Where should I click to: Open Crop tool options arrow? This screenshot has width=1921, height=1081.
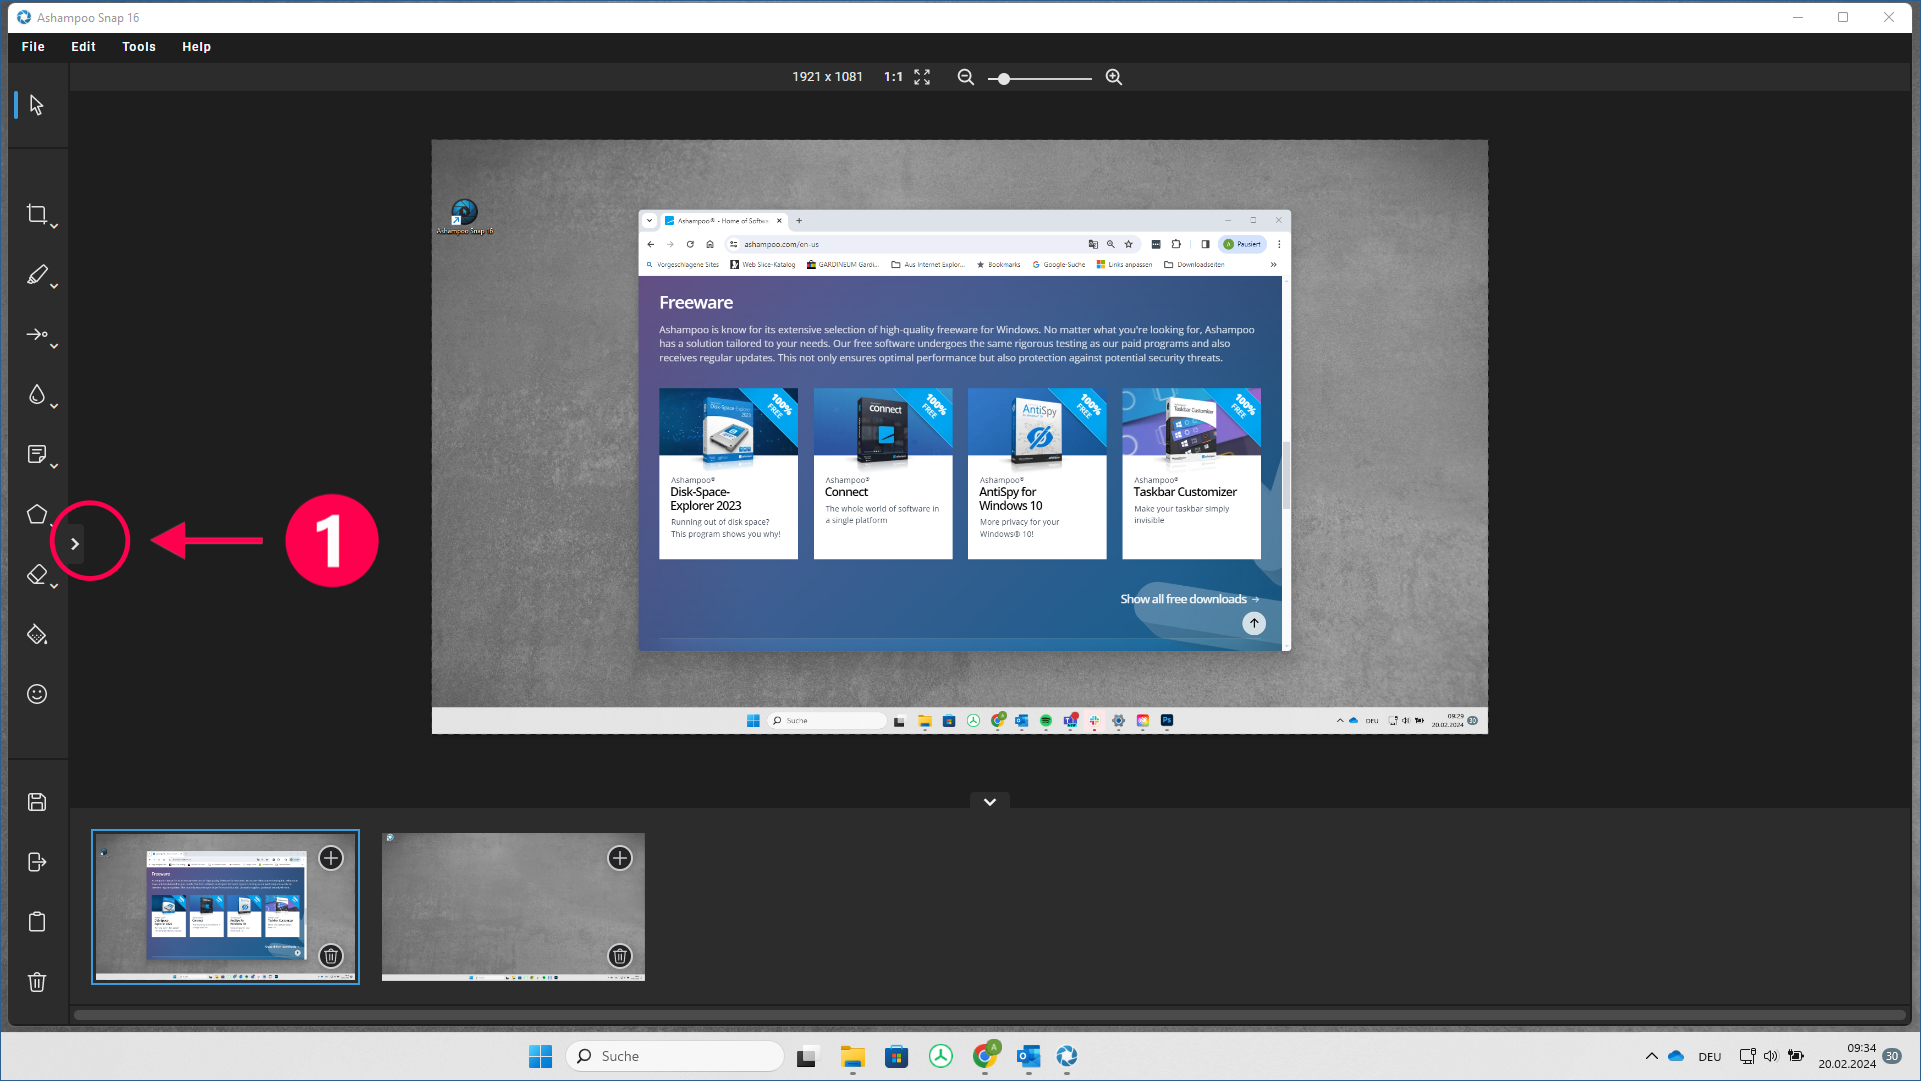pos(54,227)
